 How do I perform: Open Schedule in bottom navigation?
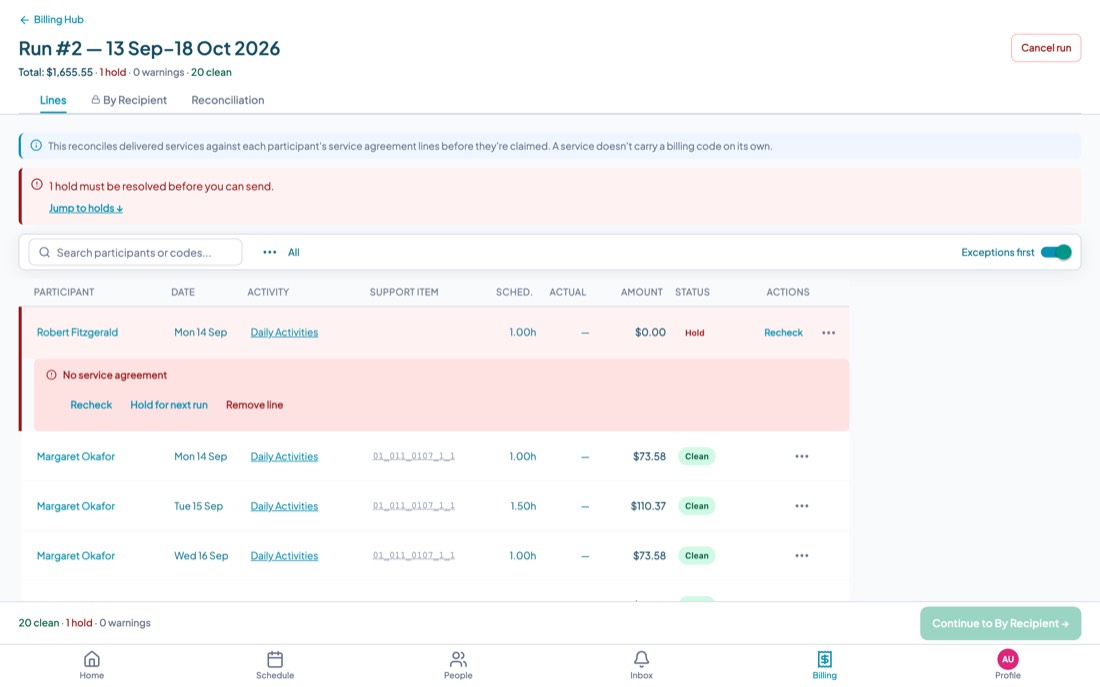[x=275, y=665]
